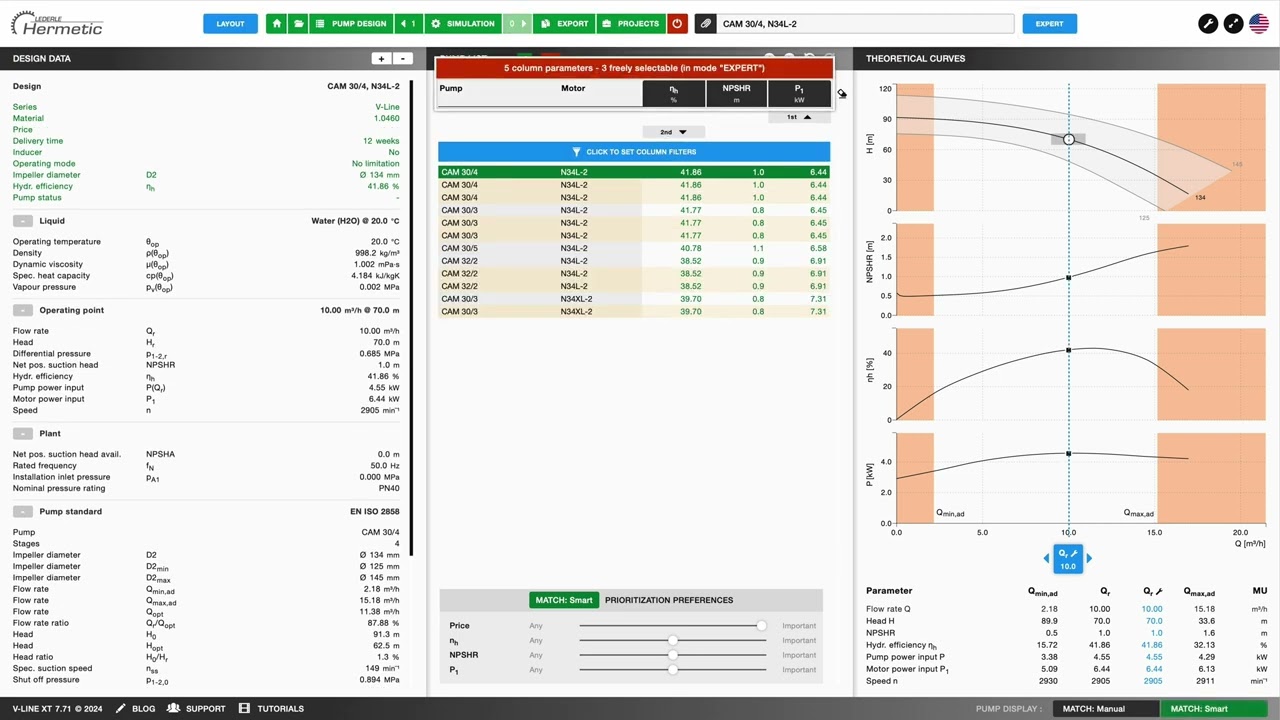Focus the CAM 30/4, N34L-2 name field
Screen dimensions: 1280x720
point(865,24)
